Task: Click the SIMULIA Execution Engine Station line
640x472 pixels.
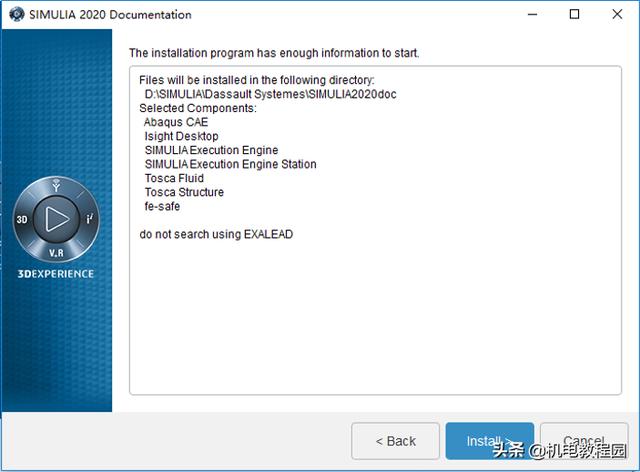Action: 231,164
